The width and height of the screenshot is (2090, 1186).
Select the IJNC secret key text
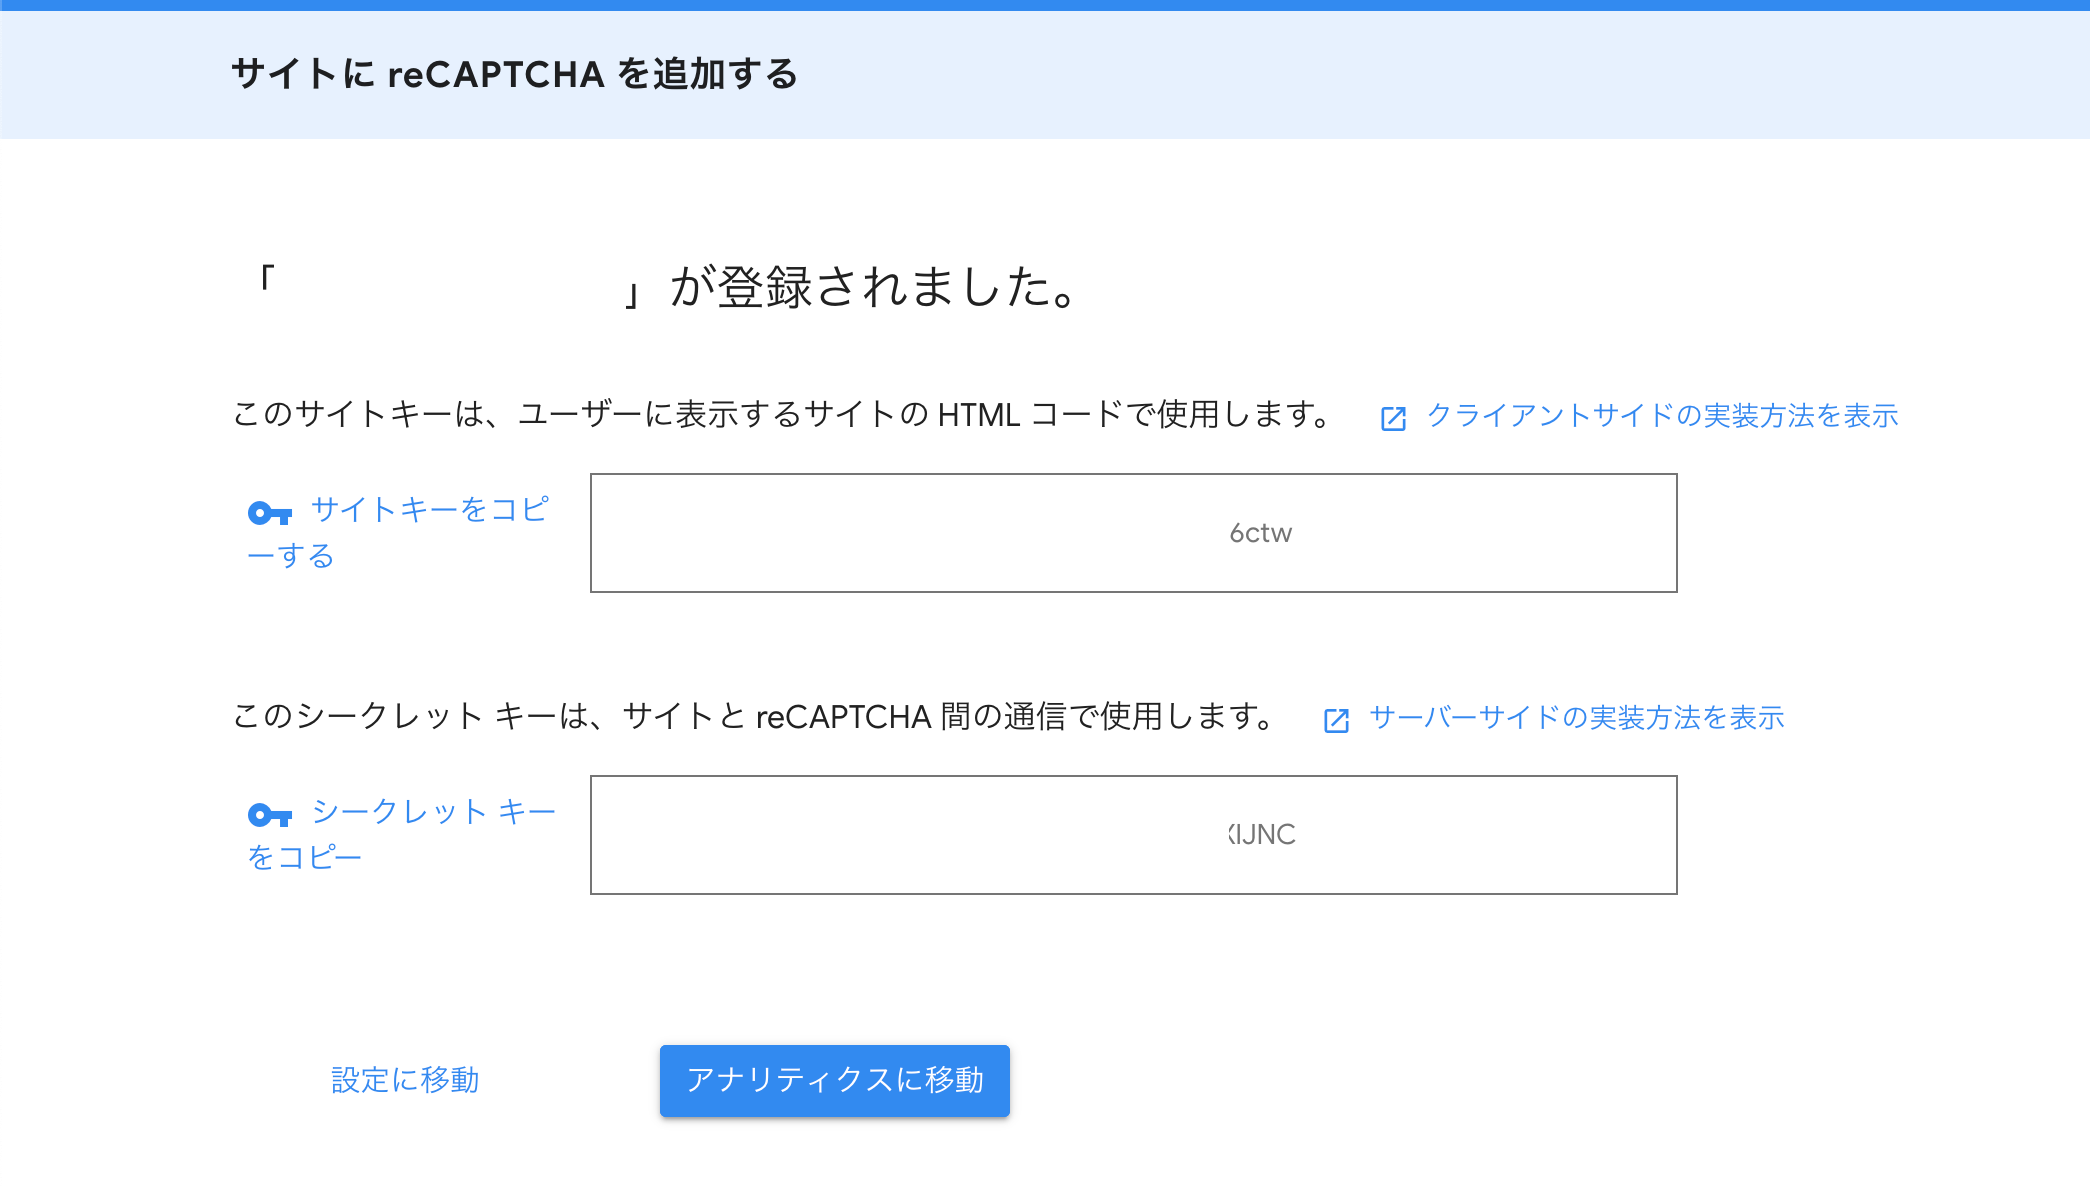click(1262, 835)
